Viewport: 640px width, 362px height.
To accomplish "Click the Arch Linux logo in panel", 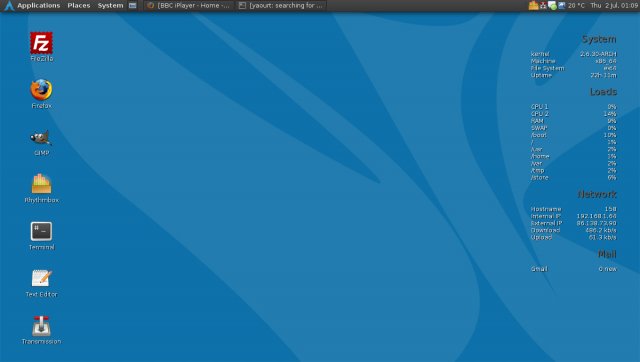I will [9, 5].
